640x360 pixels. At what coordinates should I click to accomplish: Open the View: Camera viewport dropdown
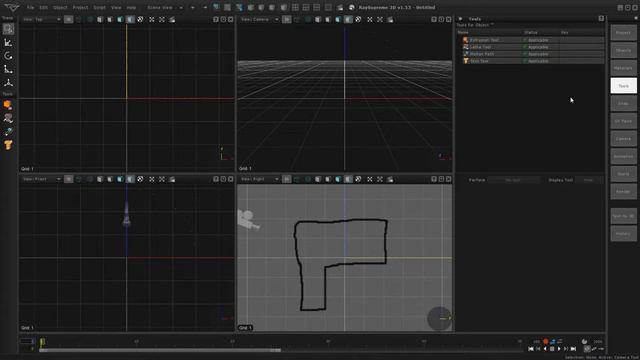(x=259, y=19)
